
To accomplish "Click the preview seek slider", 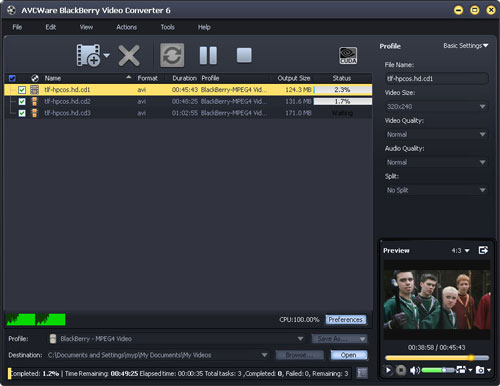I will (437, 358).
